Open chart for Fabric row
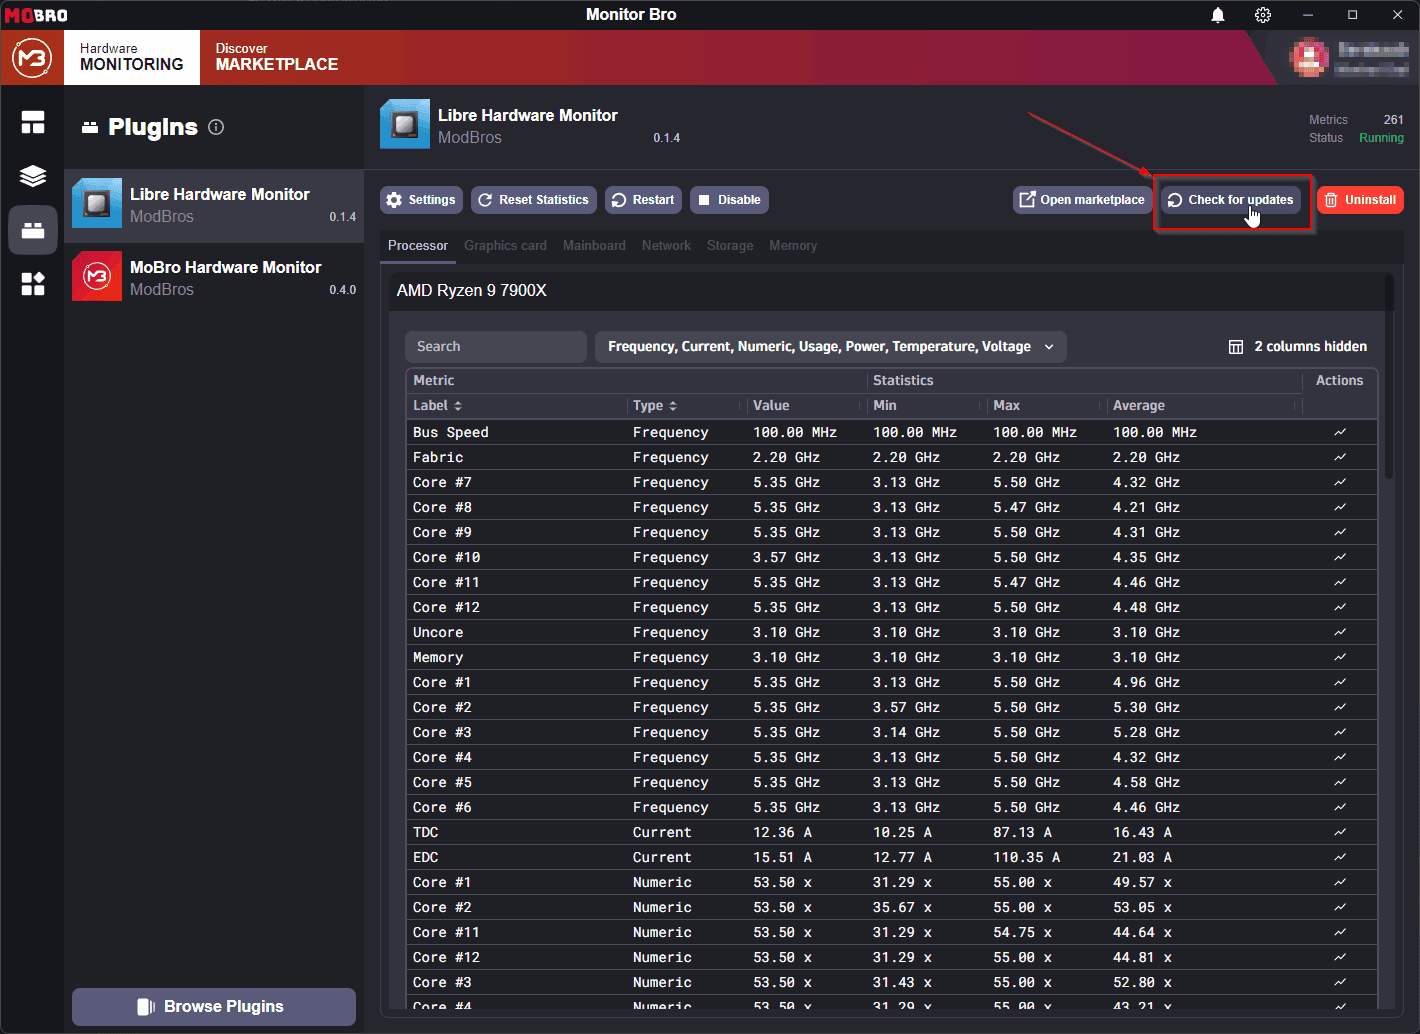 1339,457
